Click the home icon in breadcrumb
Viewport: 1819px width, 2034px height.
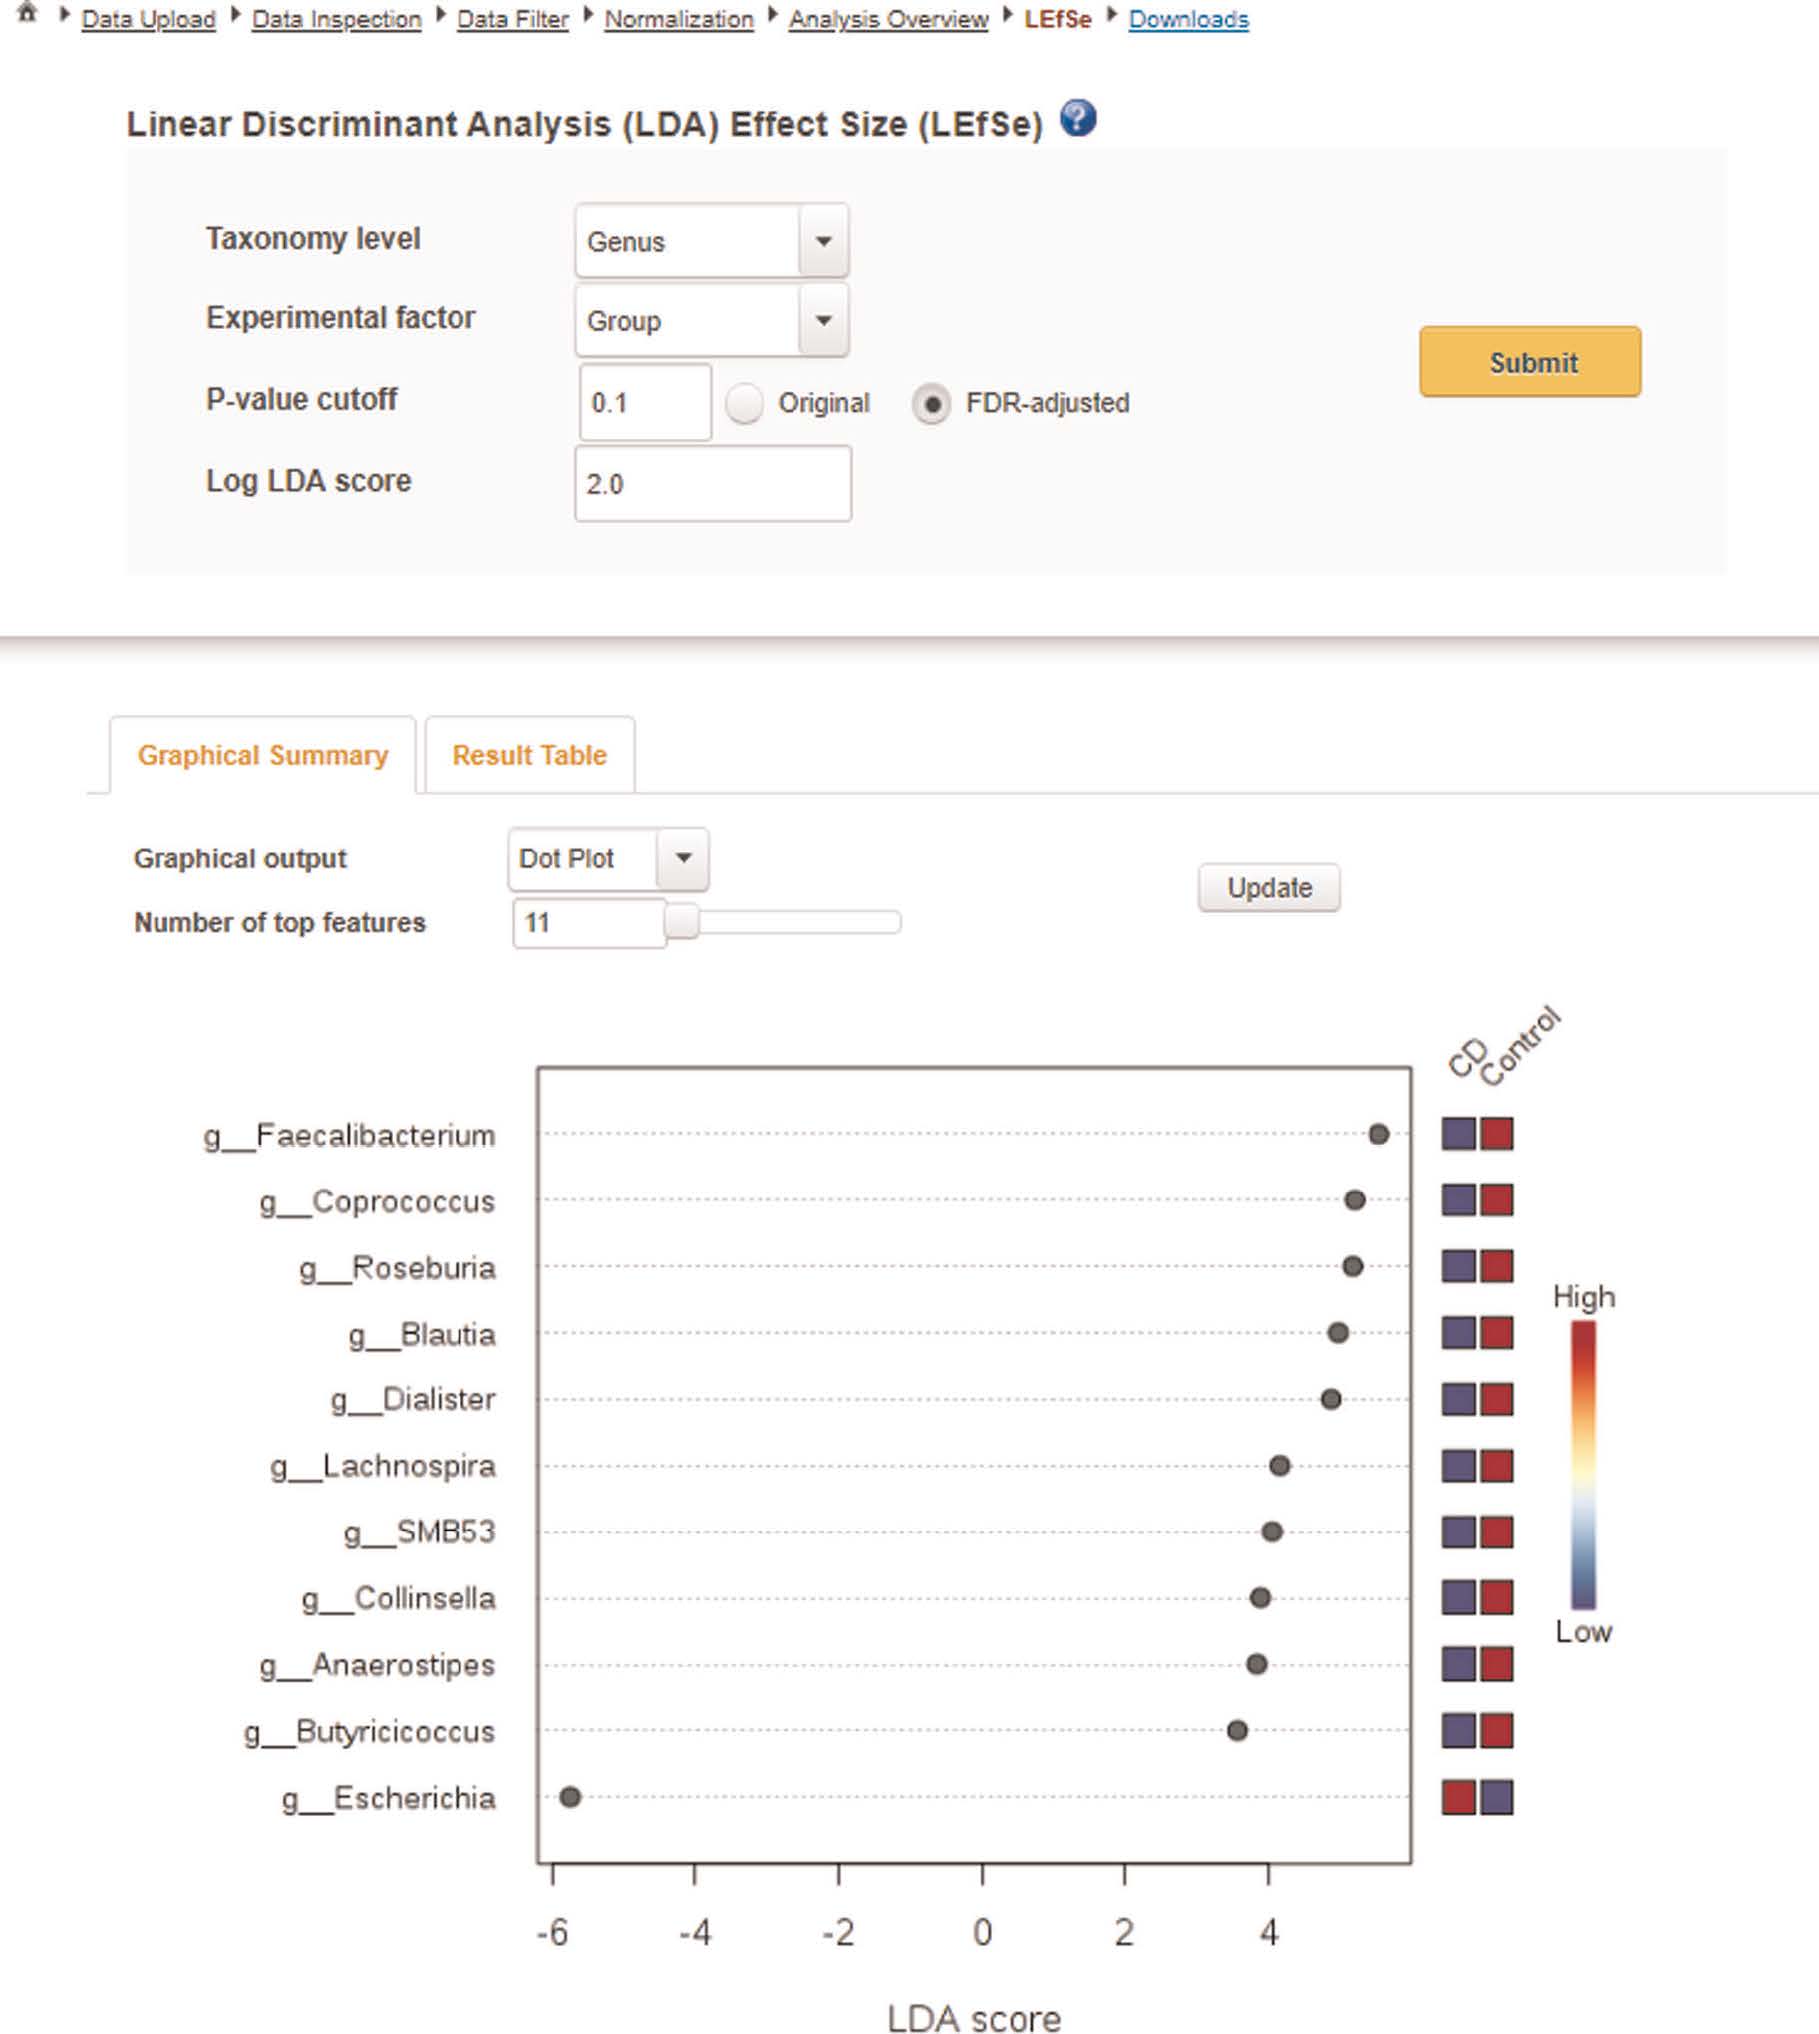28,14
